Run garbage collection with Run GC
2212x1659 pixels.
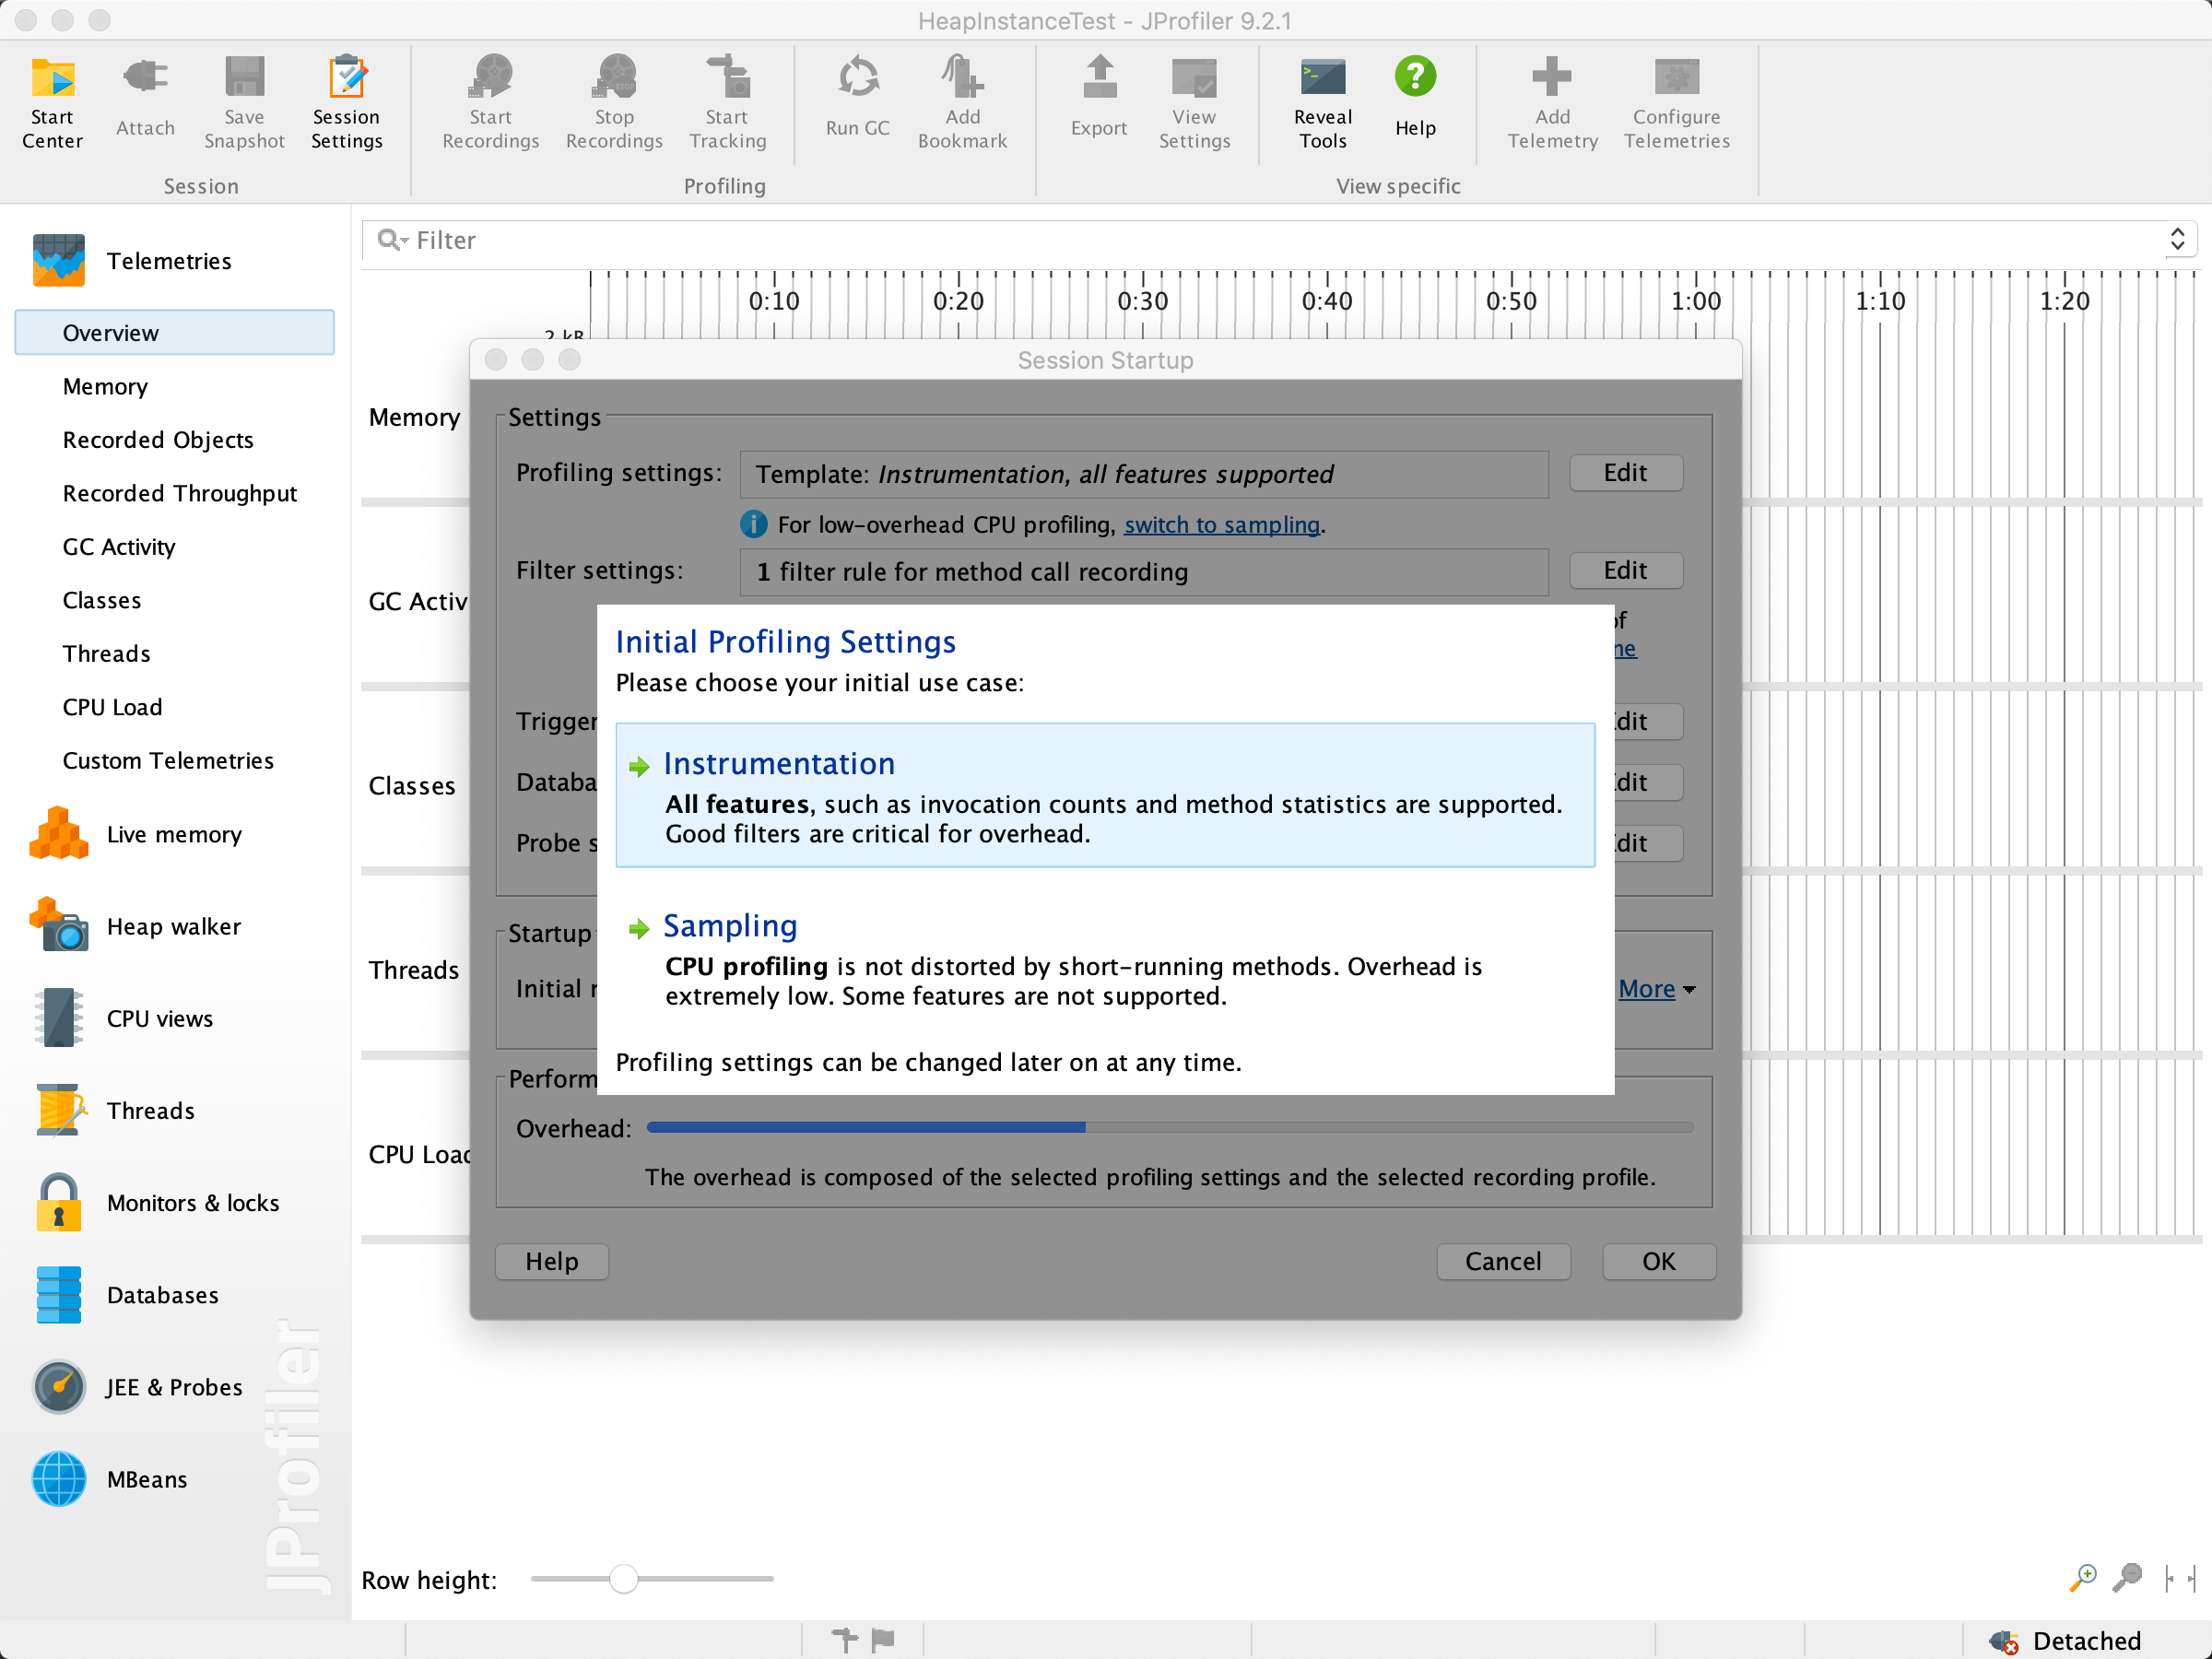coord(857,98)
